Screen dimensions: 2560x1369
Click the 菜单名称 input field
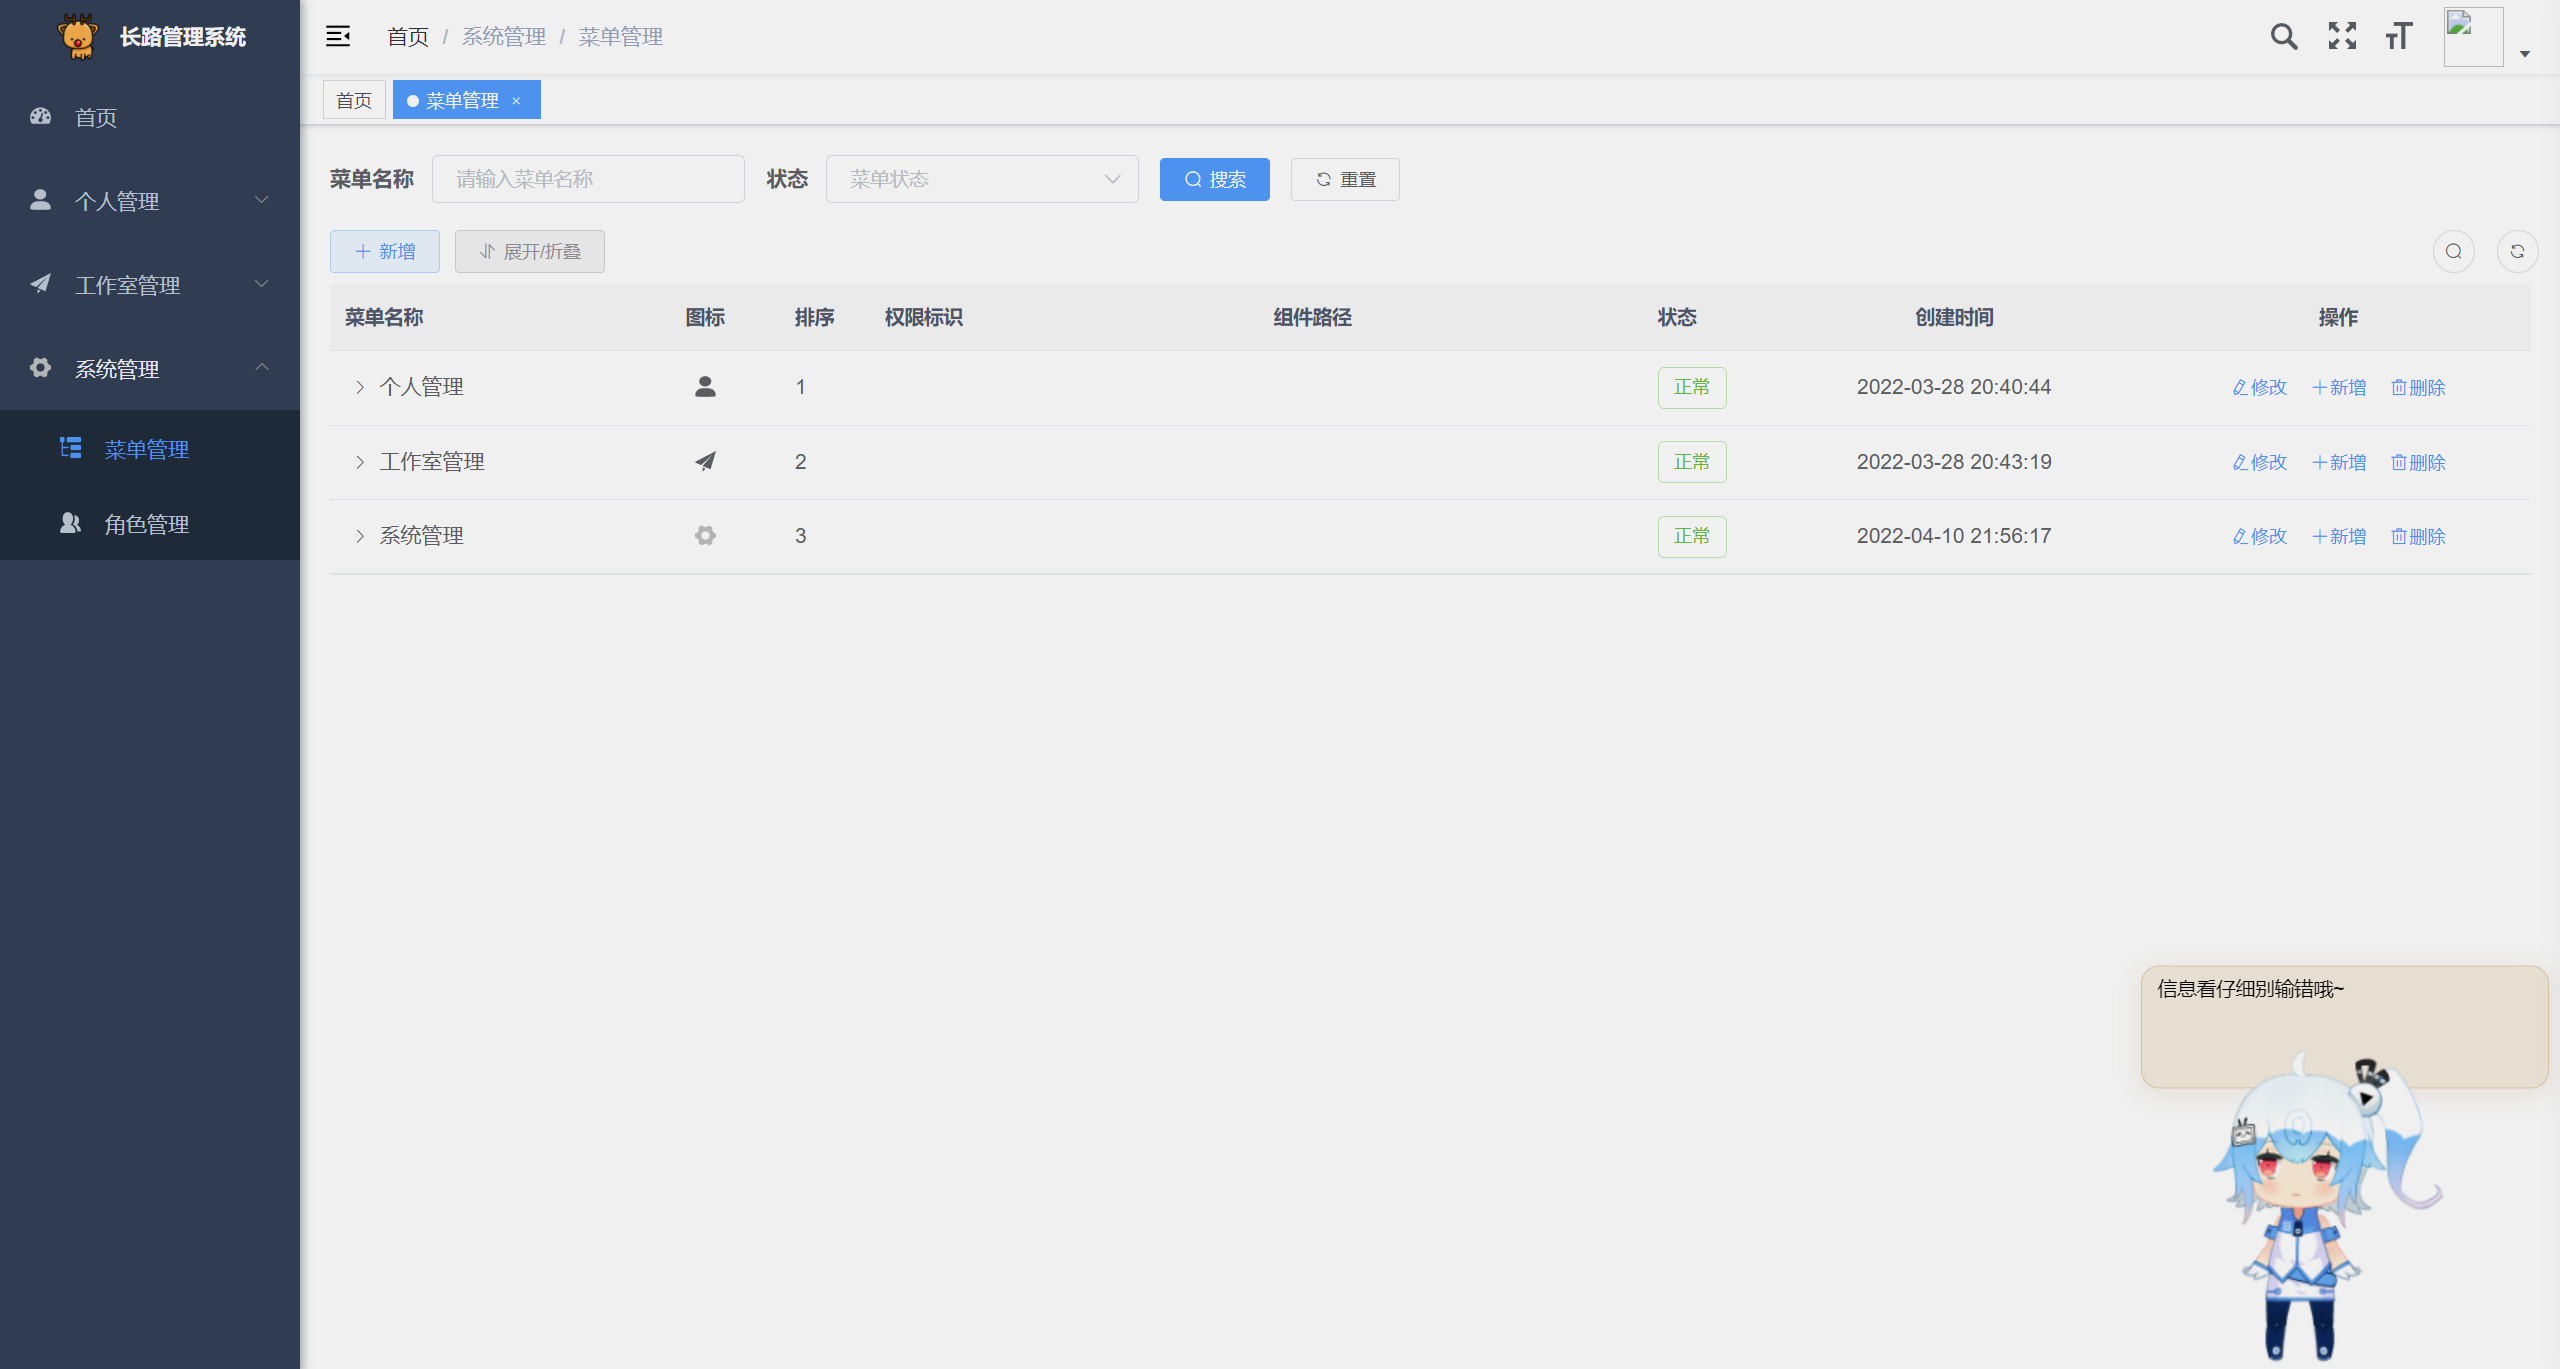point(588,179)
